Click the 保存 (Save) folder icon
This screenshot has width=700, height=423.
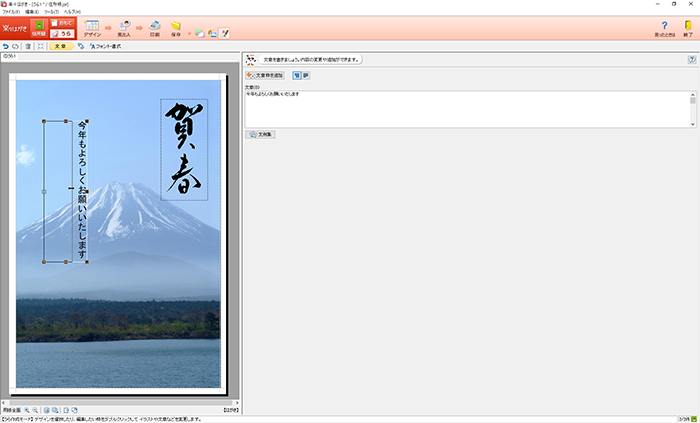click(176, 28)
